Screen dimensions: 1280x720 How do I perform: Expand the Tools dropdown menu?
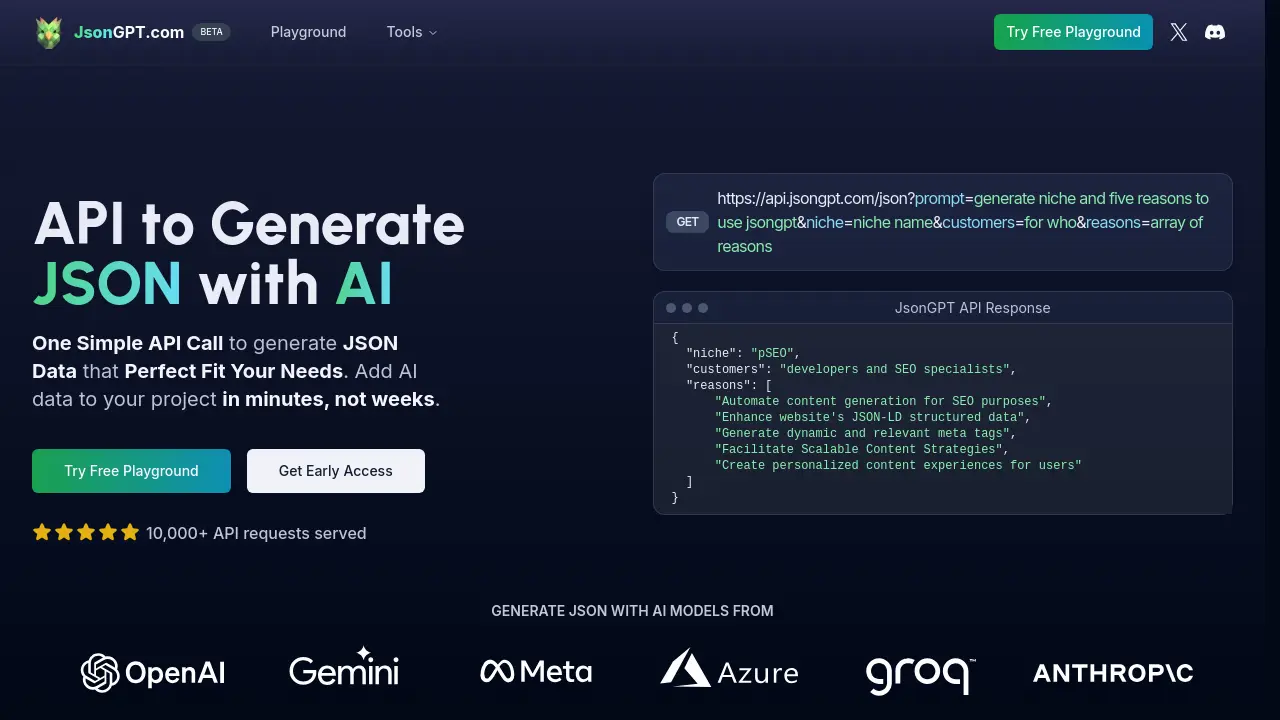412,32
